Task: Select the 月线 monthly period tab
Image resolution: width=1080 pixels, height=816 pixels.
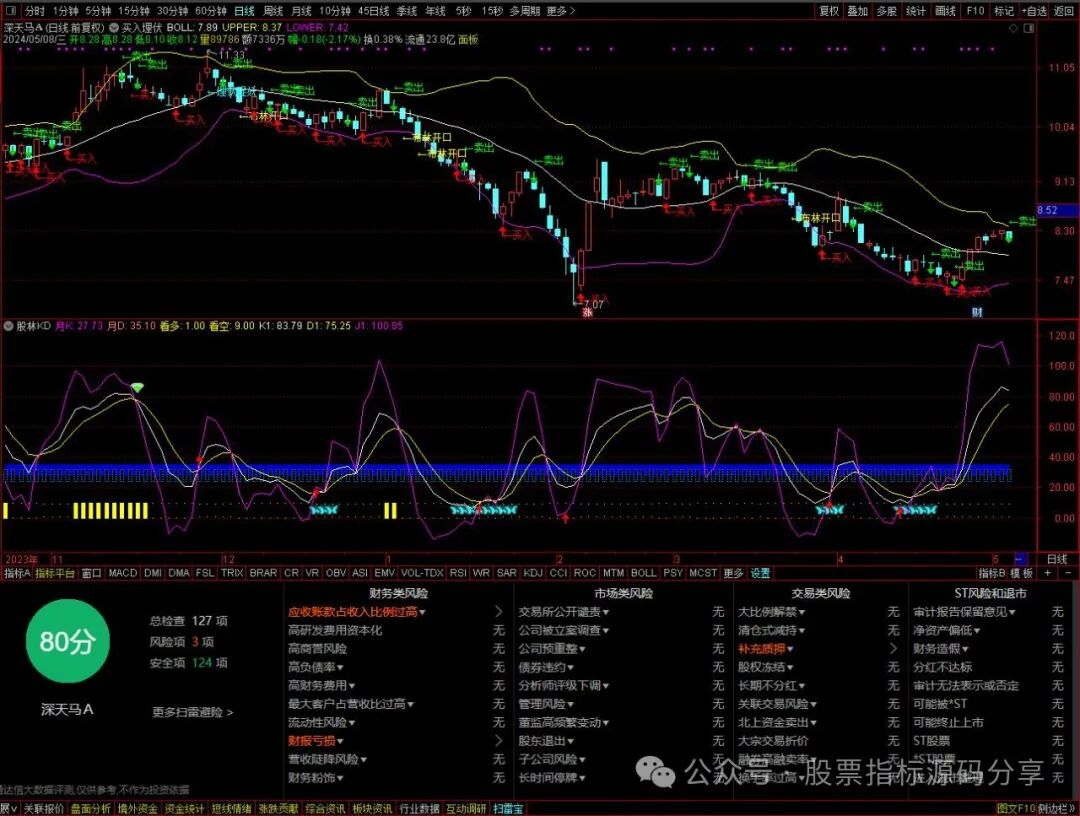Action: click(301, 11)
